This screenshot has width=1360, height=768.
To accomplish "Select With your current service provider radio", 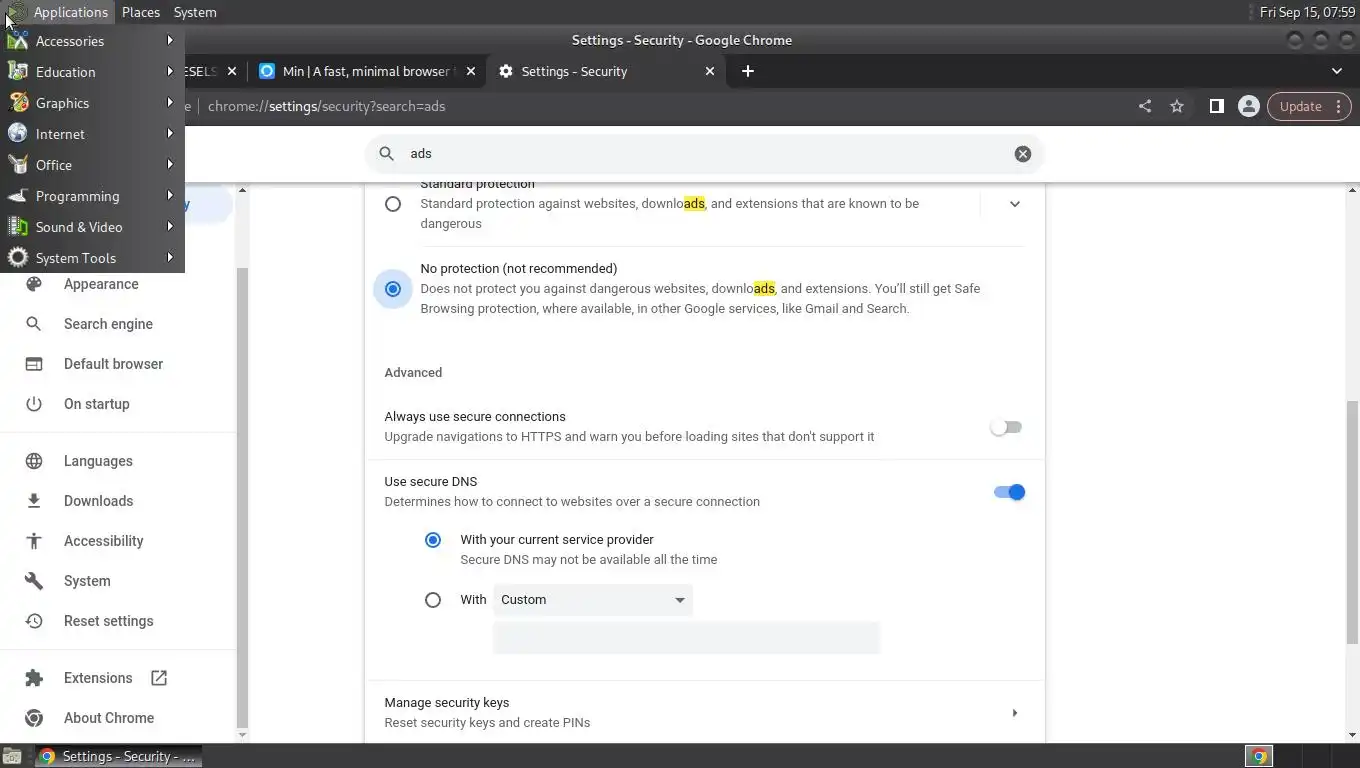I will point(433,540).
